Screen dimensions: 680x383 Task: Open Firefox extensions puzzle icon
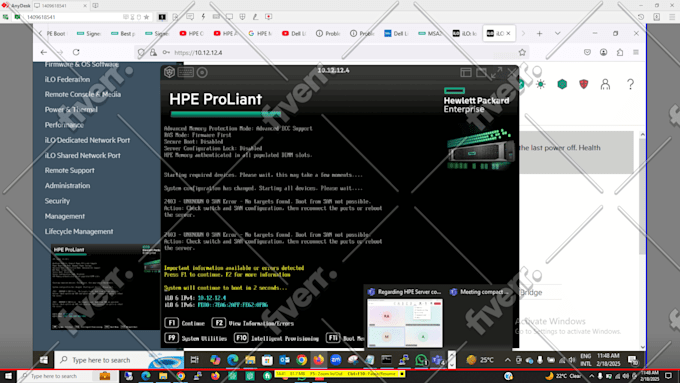[620, 52]
